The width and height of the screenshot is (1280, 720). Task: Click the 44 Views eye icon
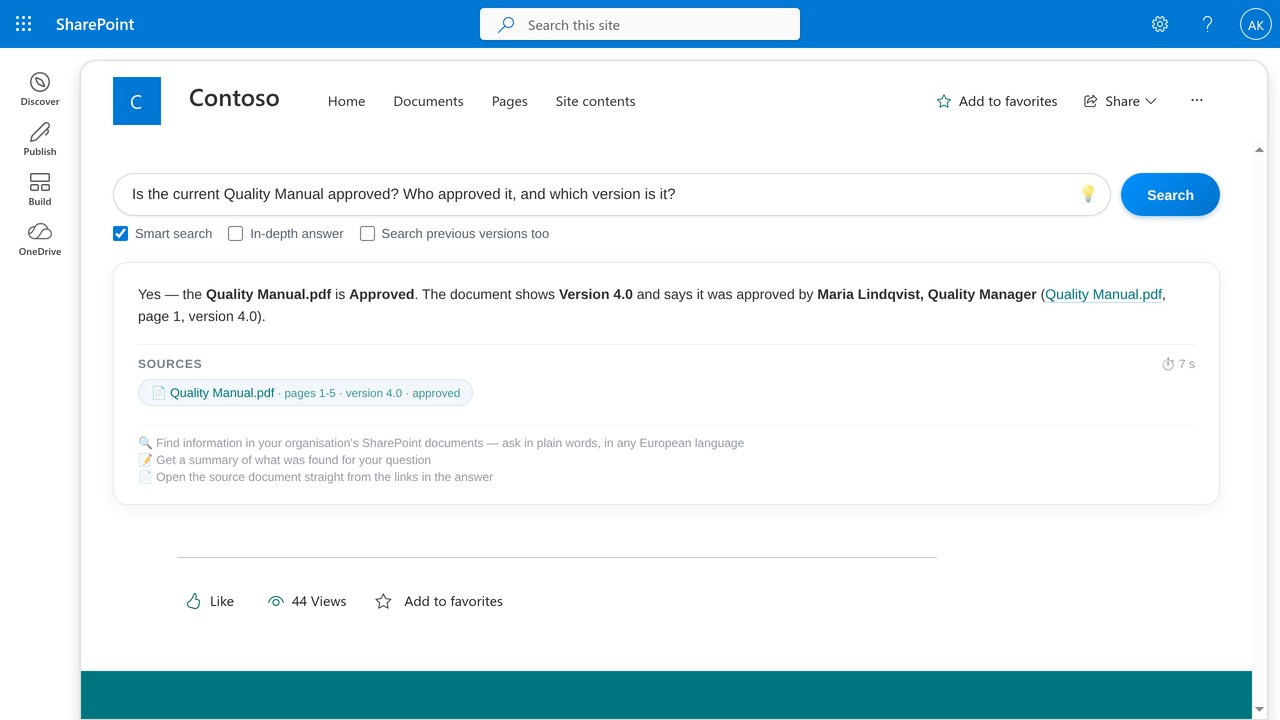tap(276, 601)
